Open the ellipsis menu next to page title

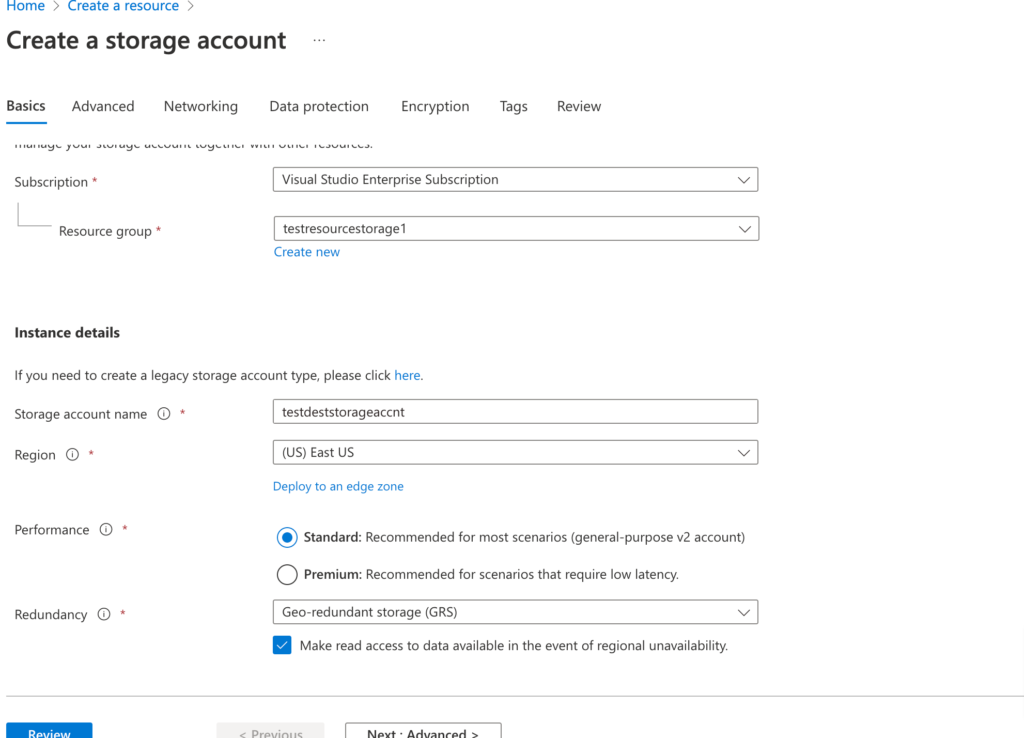pyautogui.click(x=319, y=40)
